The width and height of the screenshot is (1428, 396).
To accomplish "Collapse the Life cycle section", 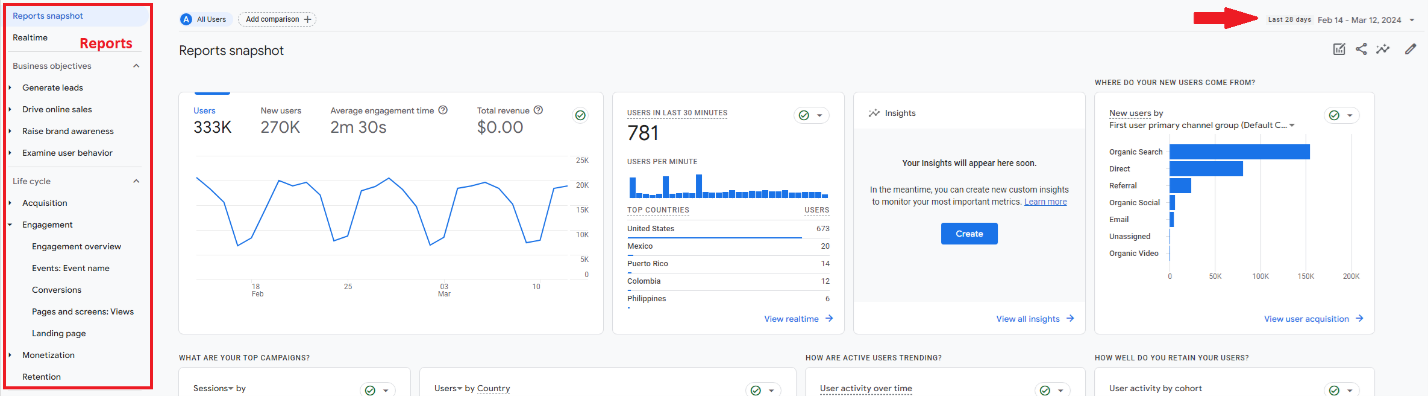I will click(x=136, y=181).
